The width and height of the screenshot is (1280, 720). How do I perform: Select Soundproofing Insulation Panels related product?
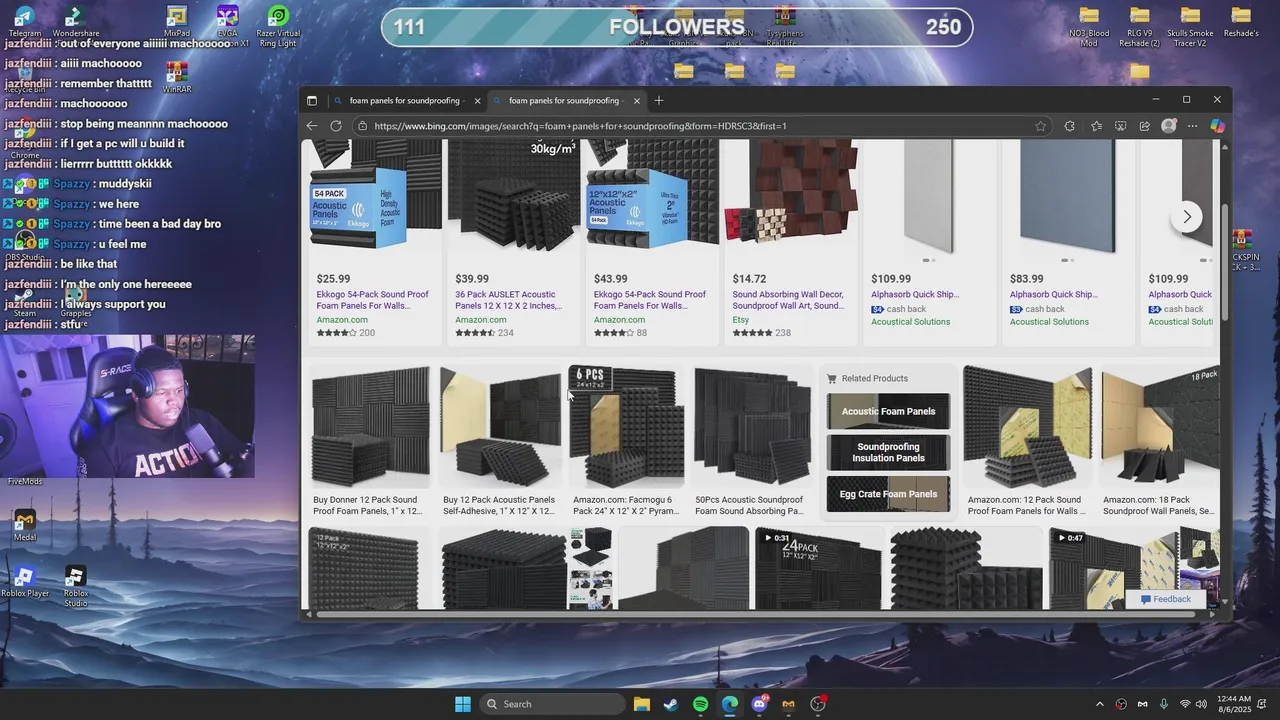tap(888, 452)
